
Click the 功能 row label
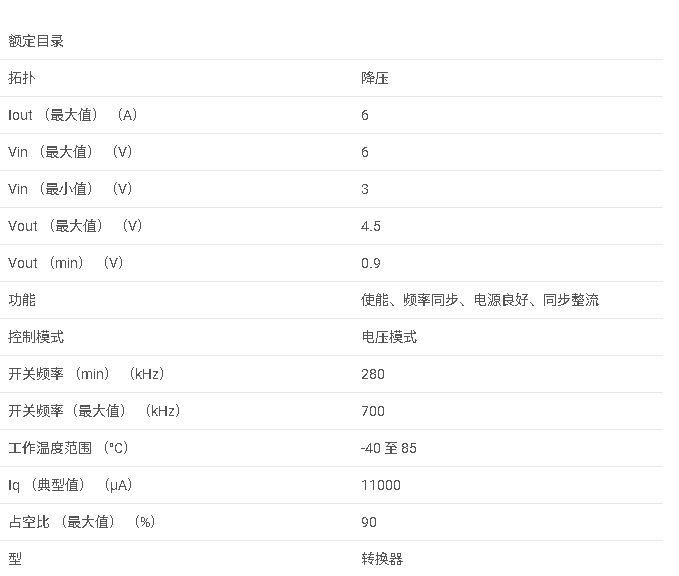click(x=22, y=300)
